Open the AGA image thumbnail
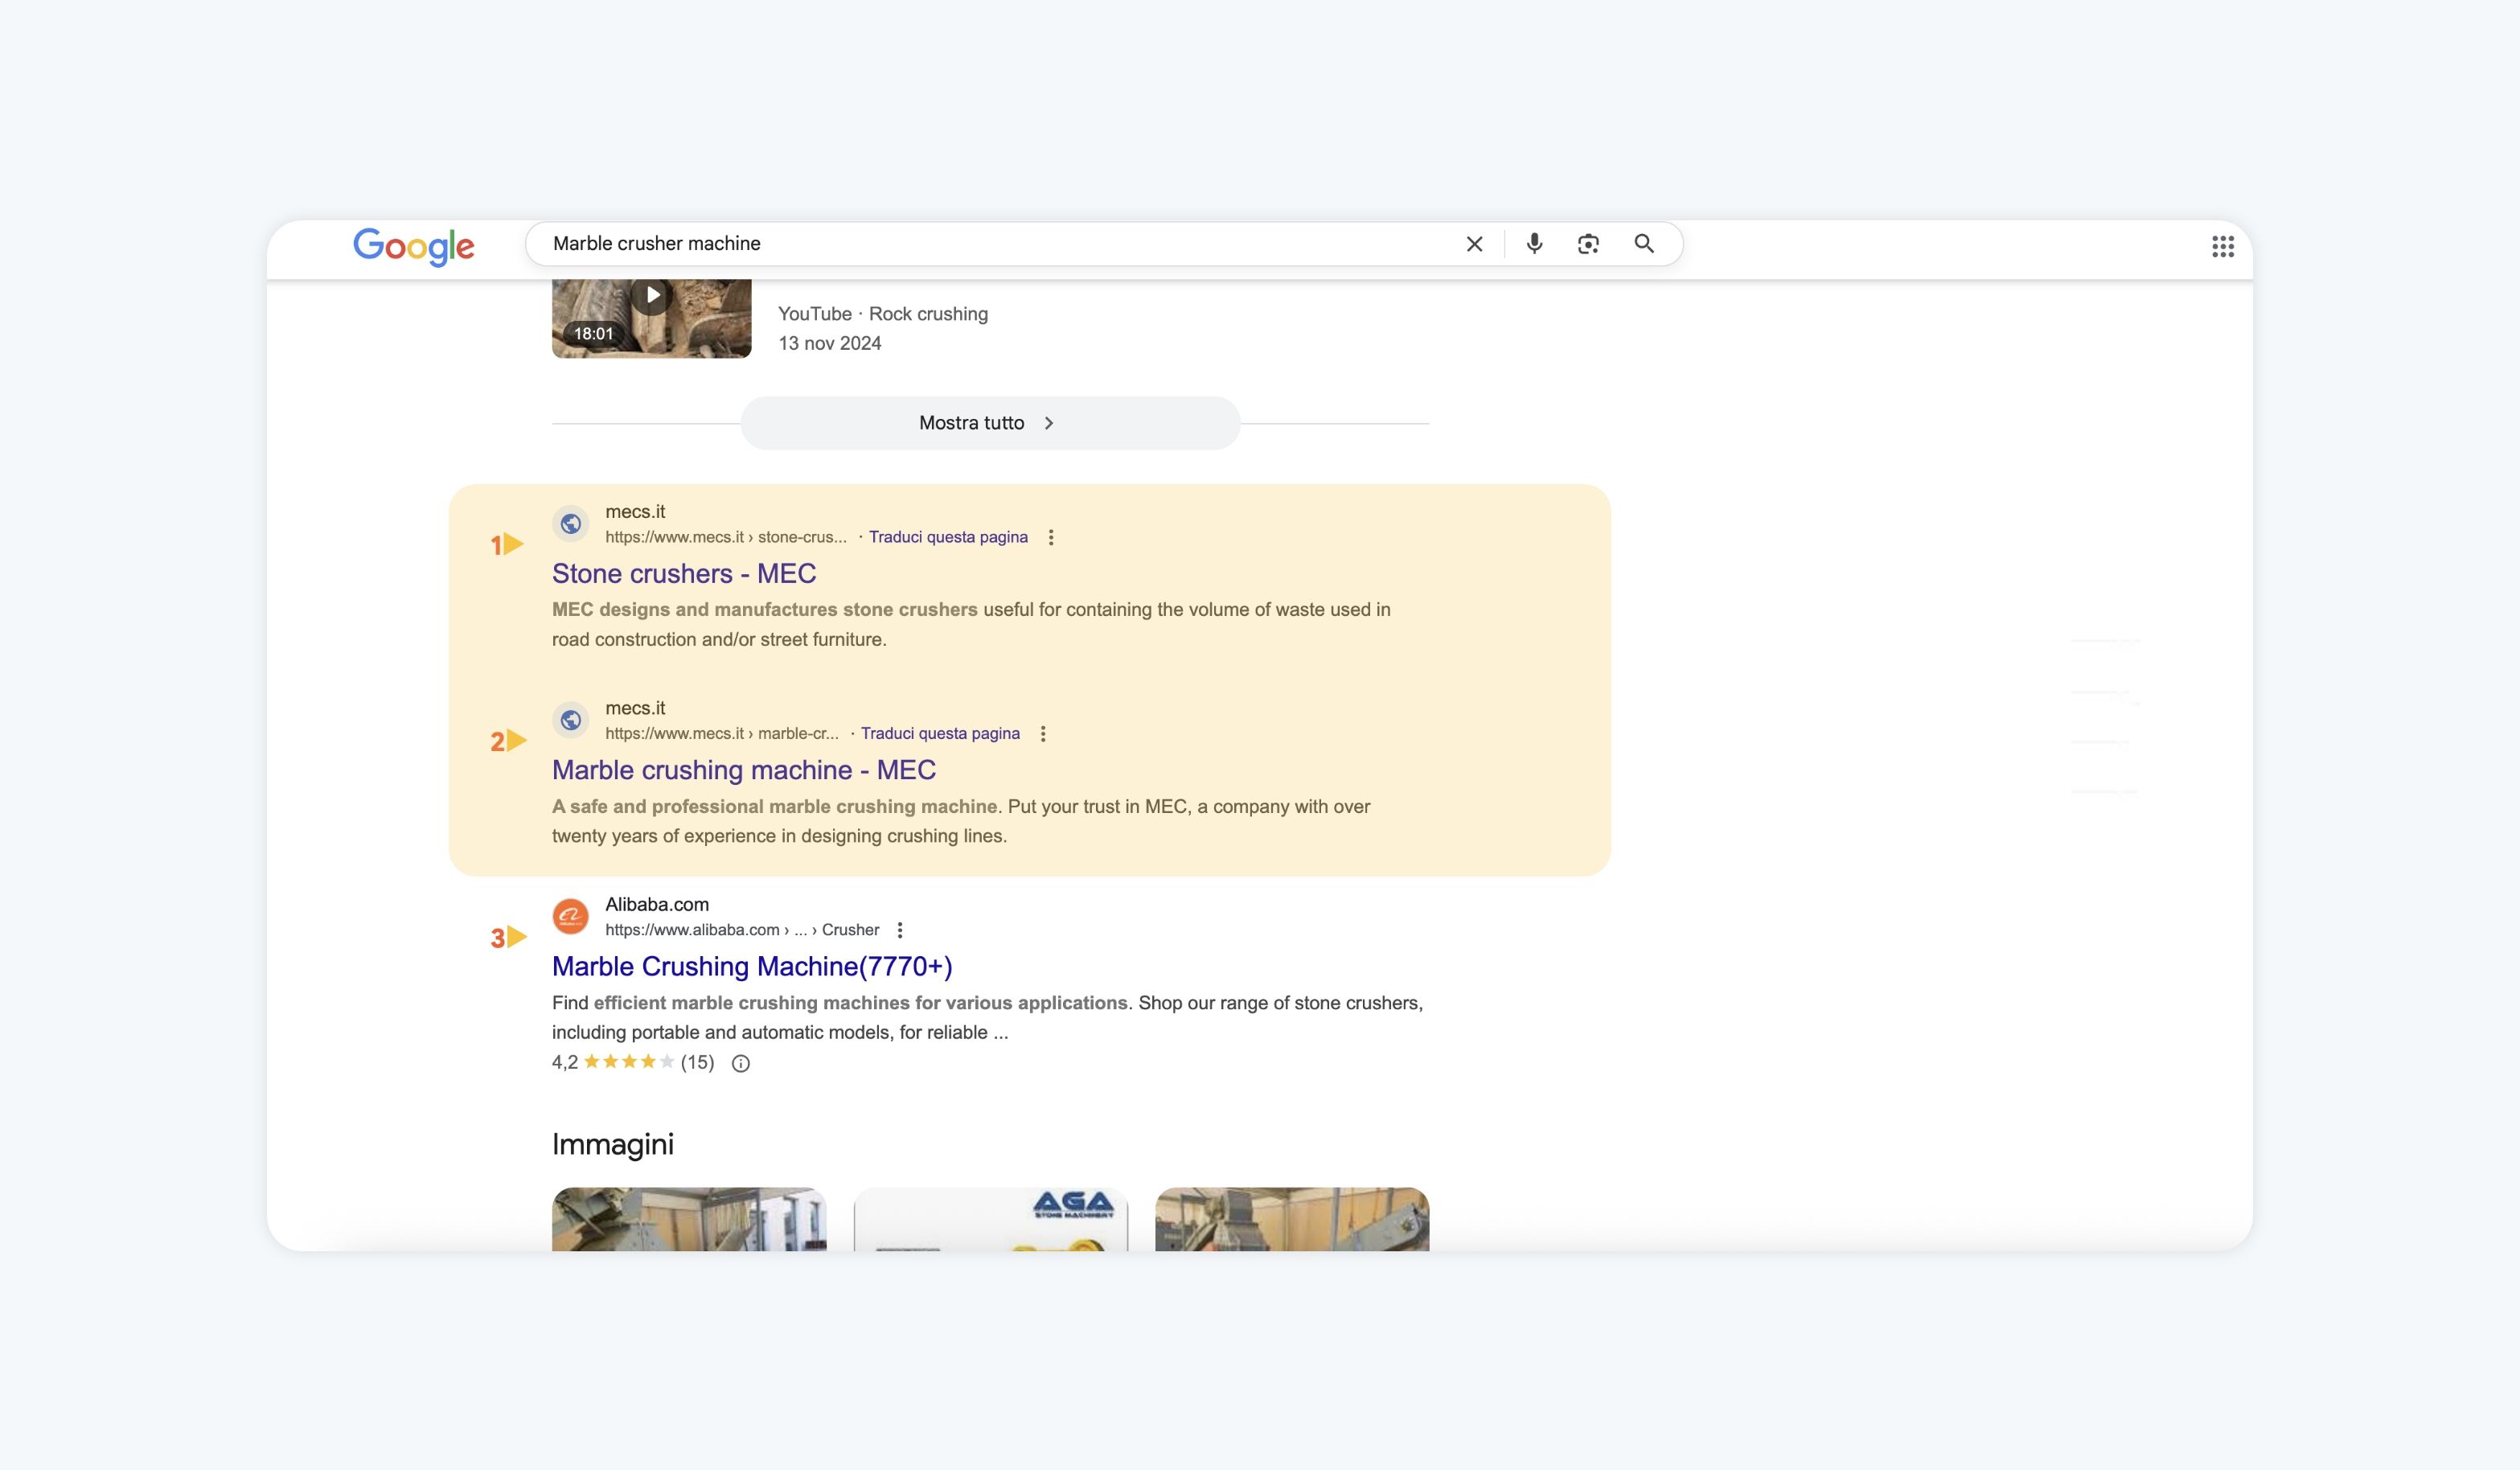Image resolution: width=2520 pixels, height=1470 pixels. [x=990, y=1220]
